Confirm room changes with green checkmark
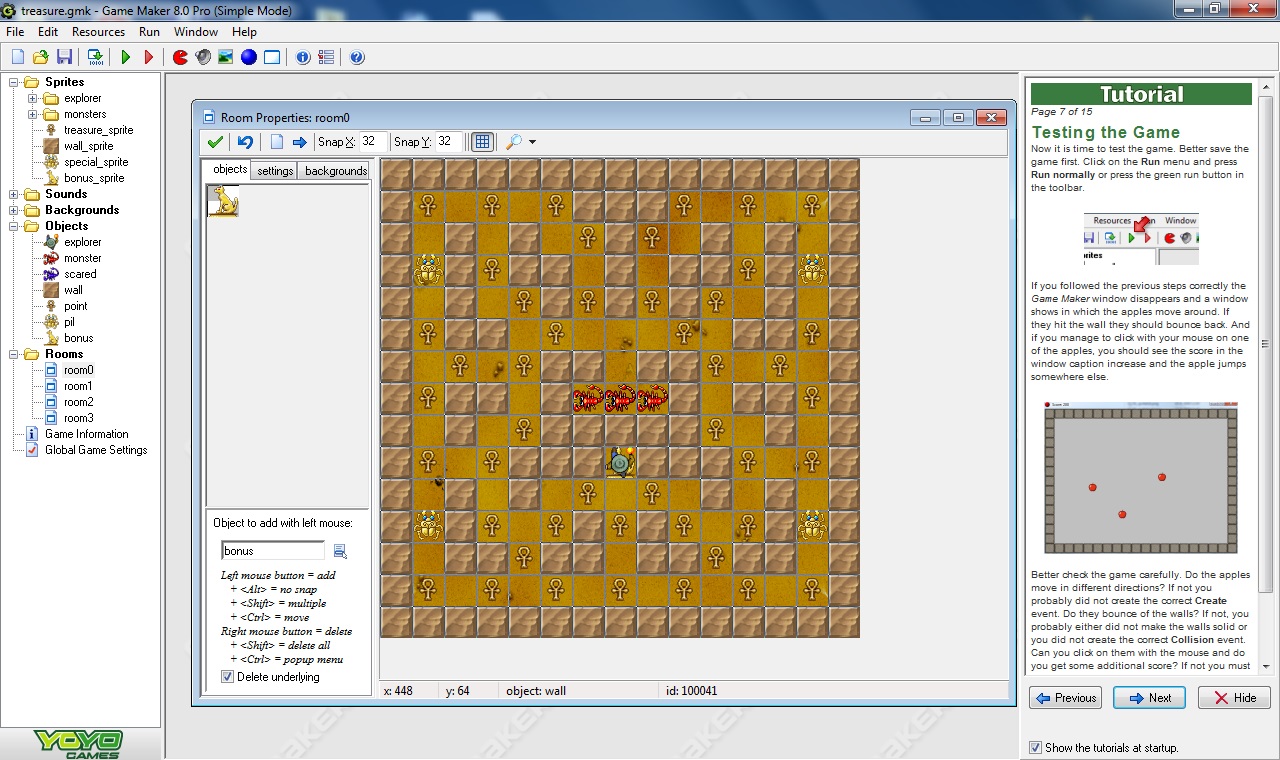1280x760 pixels. (x=215, y=142)
